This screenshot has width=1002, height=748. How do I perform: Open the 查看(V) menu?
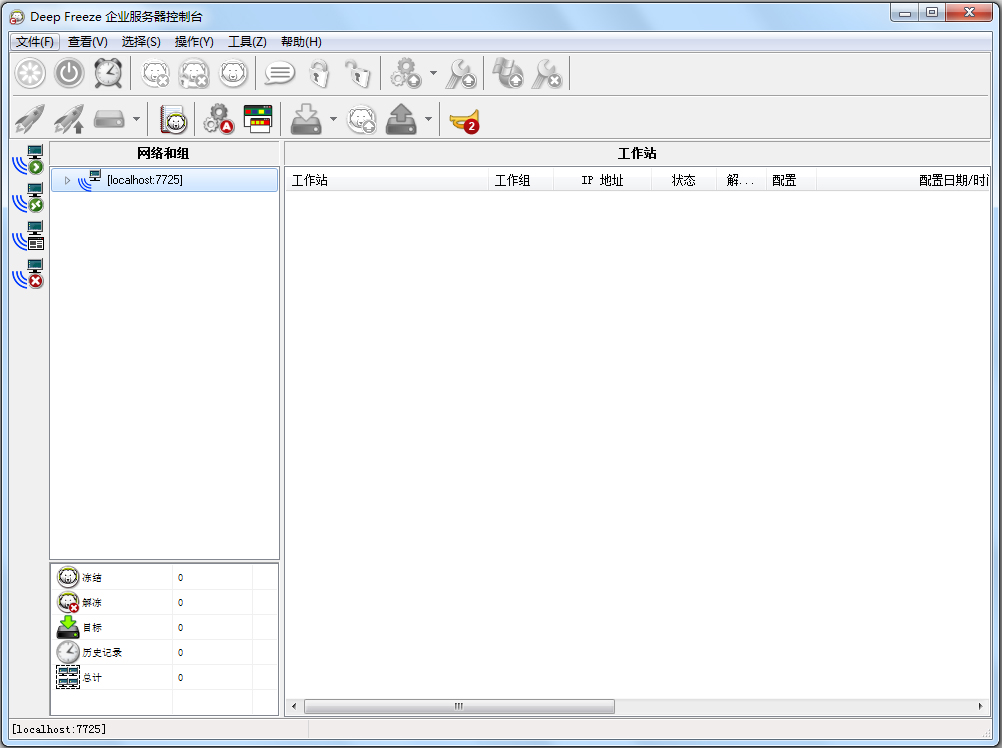[88, 42]
